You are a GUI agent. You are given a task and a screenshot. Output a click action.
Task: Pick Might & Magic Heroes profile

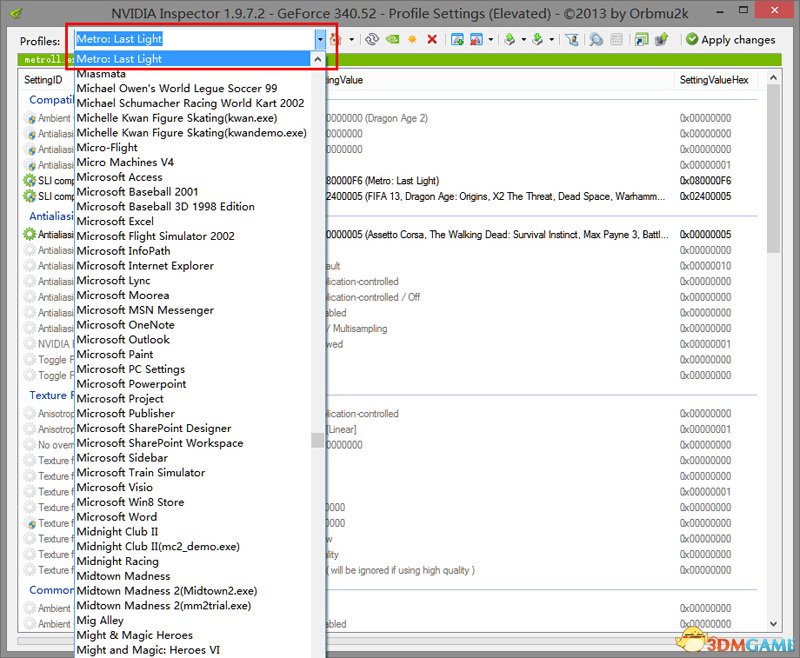click(135, 636)
